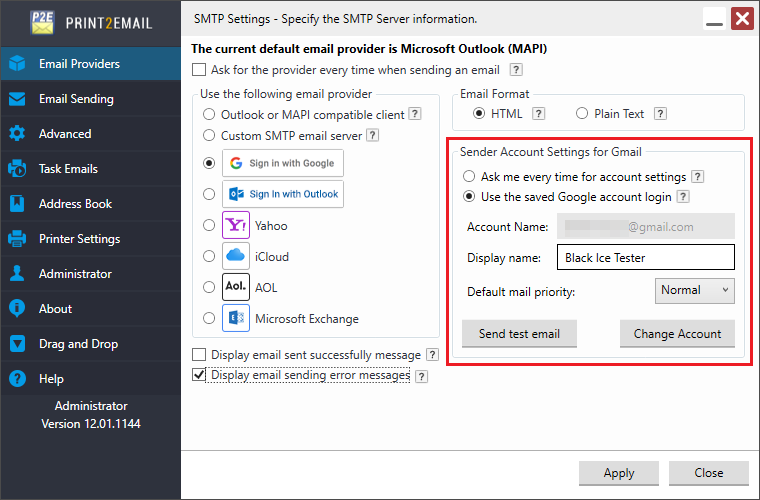Open help for Custom SMTP email server
The image size is (760, 500).
click(373, 135)
